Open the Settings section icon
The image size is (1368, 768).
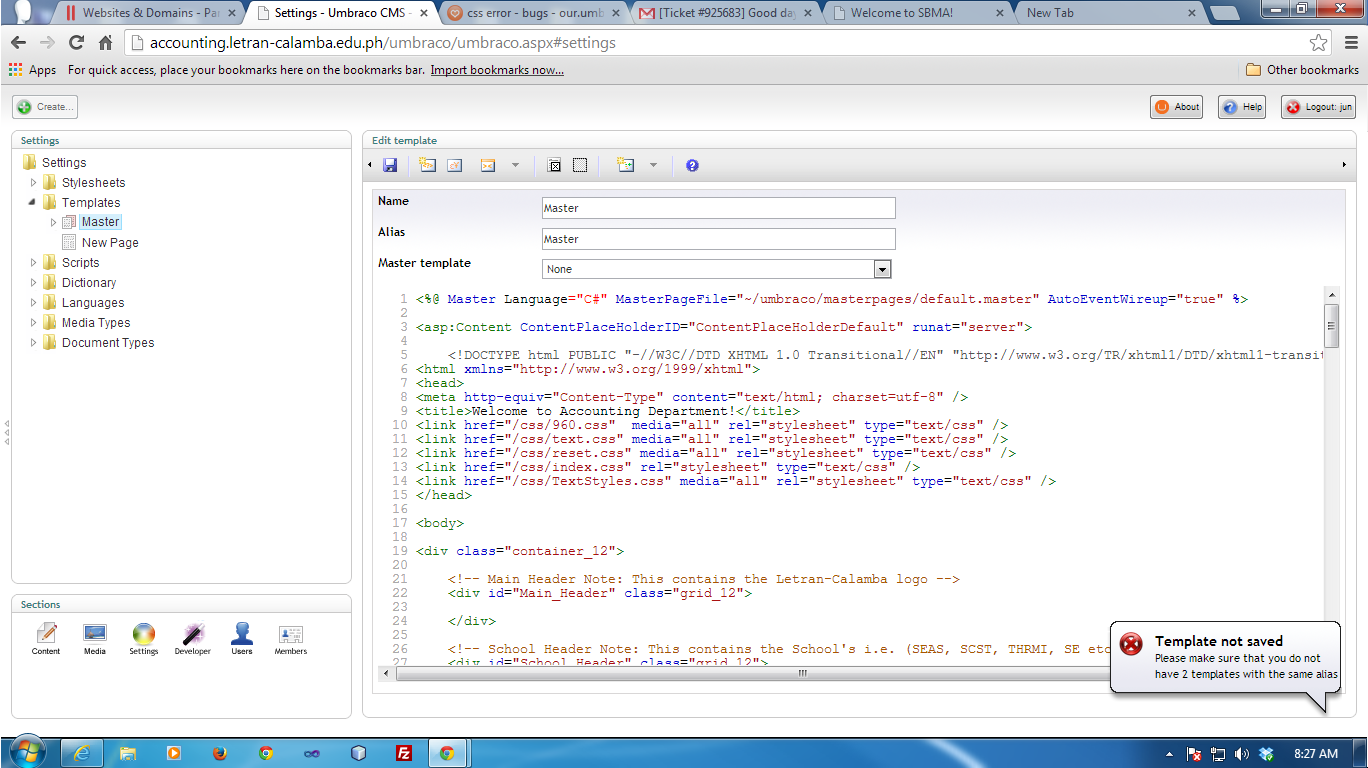click(144, 639)
